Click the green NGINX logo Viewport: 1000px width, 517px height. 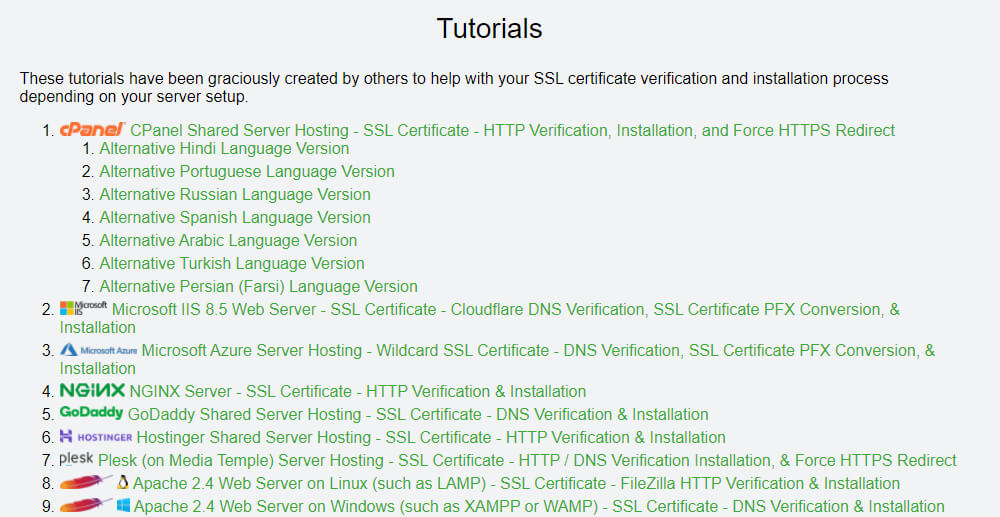92,390
